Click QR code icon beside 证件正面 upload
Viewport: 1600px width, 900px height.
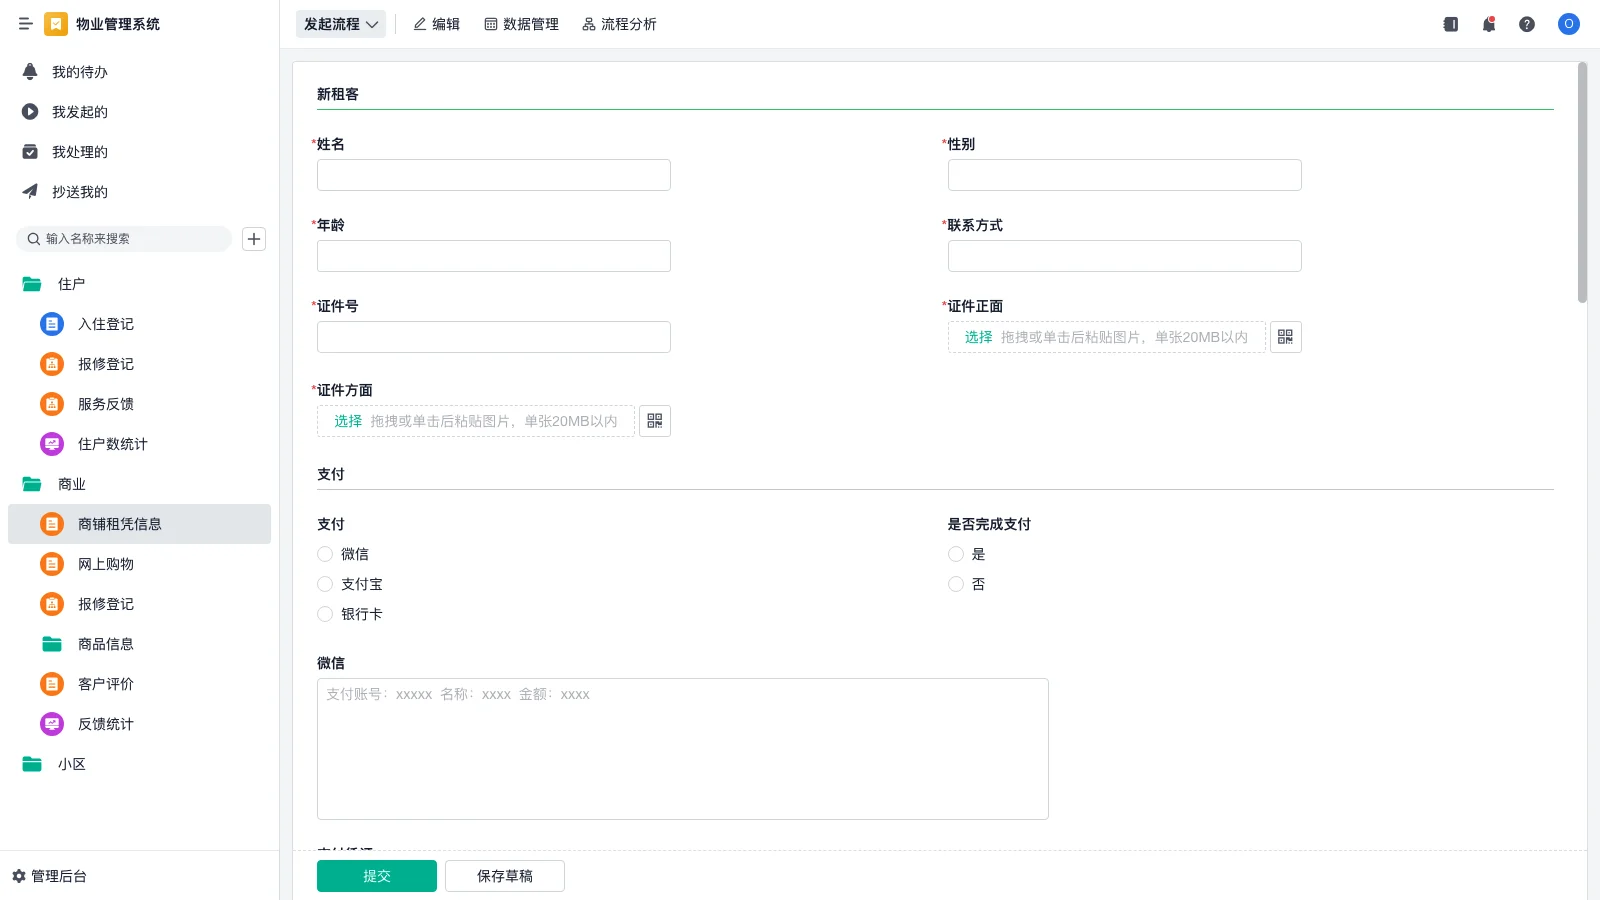pos(1285,337)
